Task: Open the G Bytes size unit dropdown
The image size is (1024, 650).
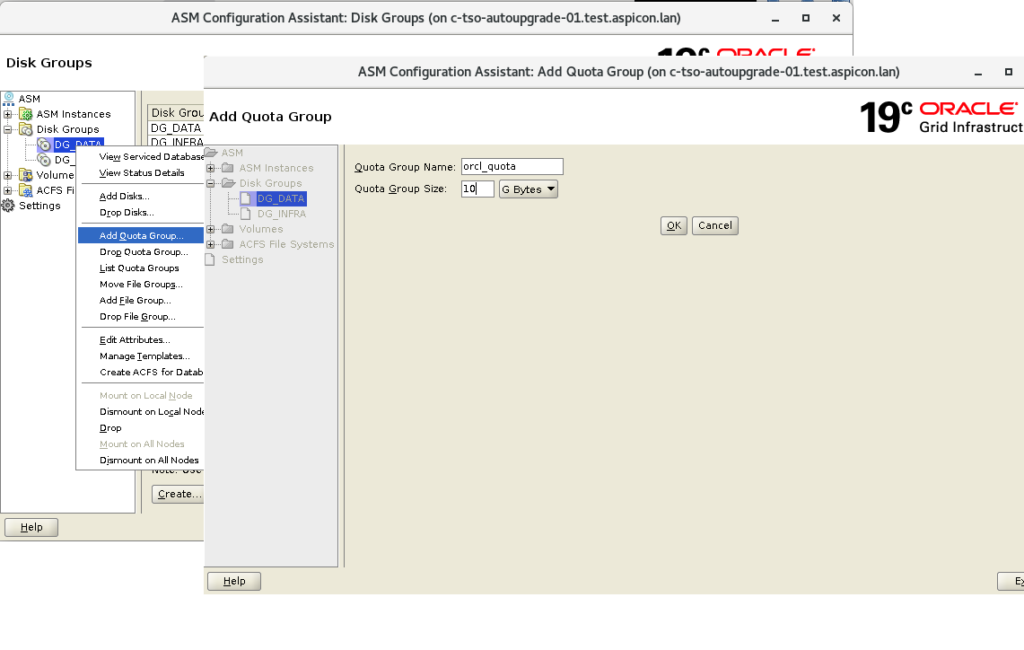Action: coord(528,189)
